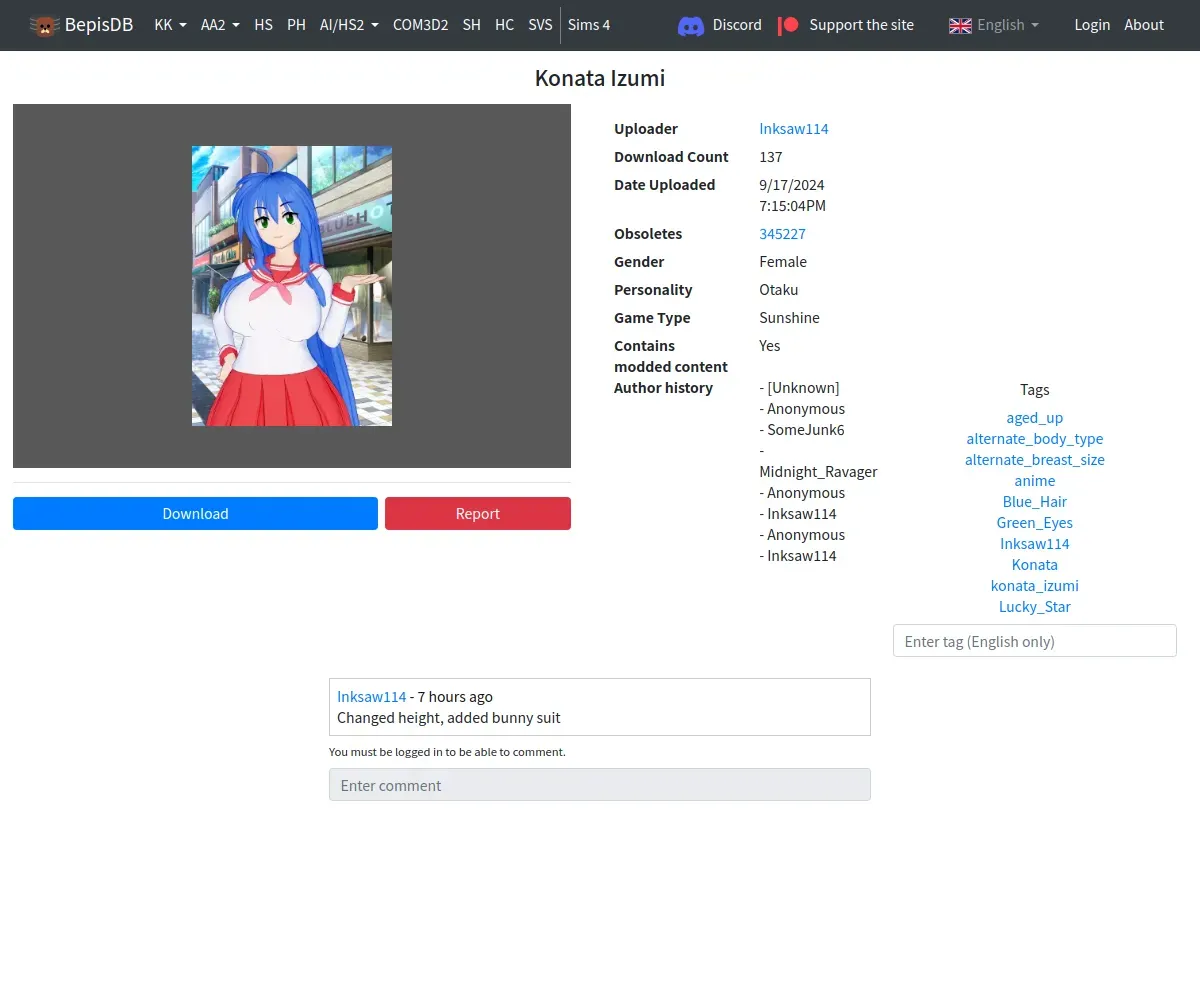Open uploader Inksaw114 profile link
This screenshot has height=1000, width=1200.
(x=794, y=129)
